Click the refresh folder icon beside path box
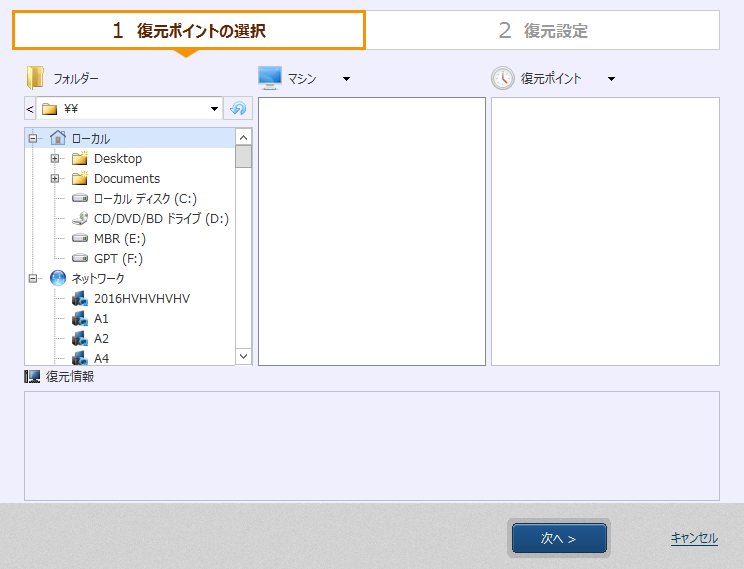 pos(238,108)
